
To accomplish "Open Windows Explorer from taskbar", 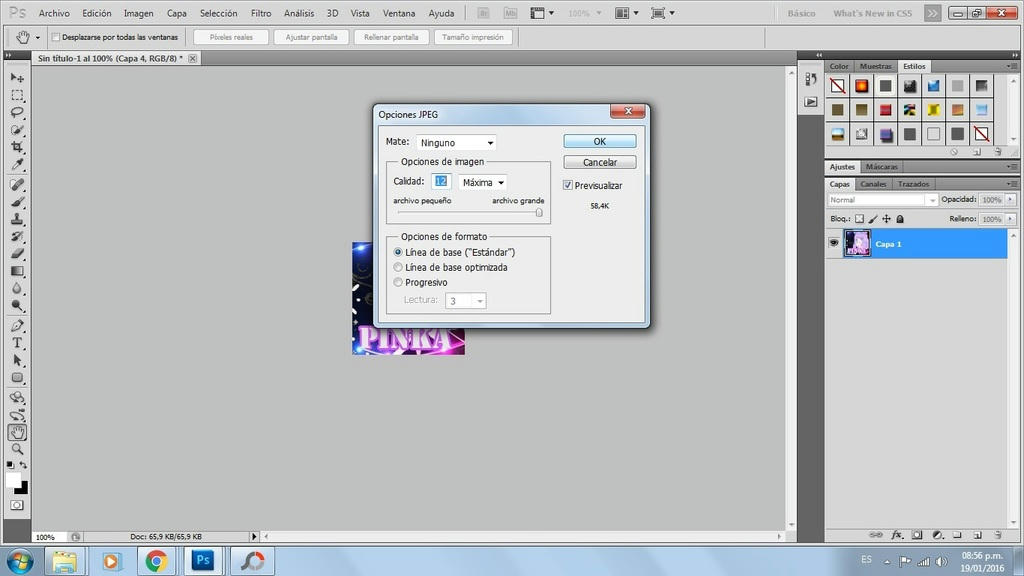I will click(x=65, y=561).
